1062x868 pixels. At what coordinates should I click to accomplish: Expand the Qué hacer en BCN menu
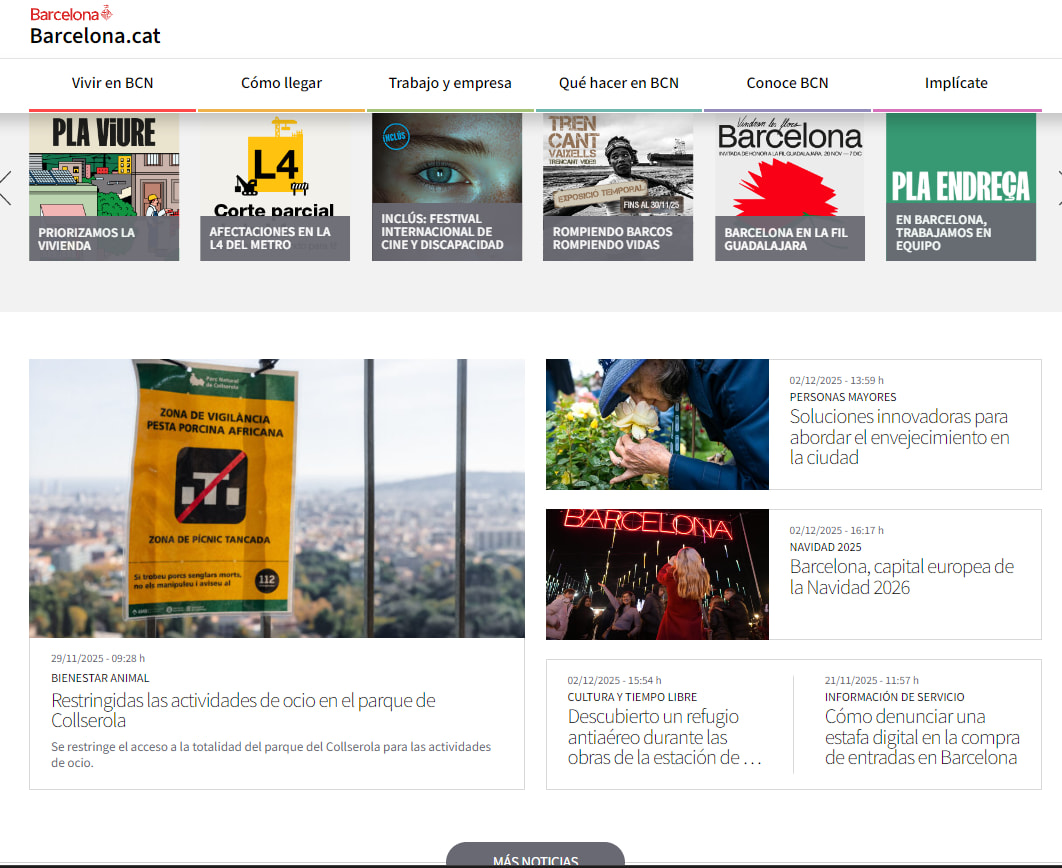point(619,83)
